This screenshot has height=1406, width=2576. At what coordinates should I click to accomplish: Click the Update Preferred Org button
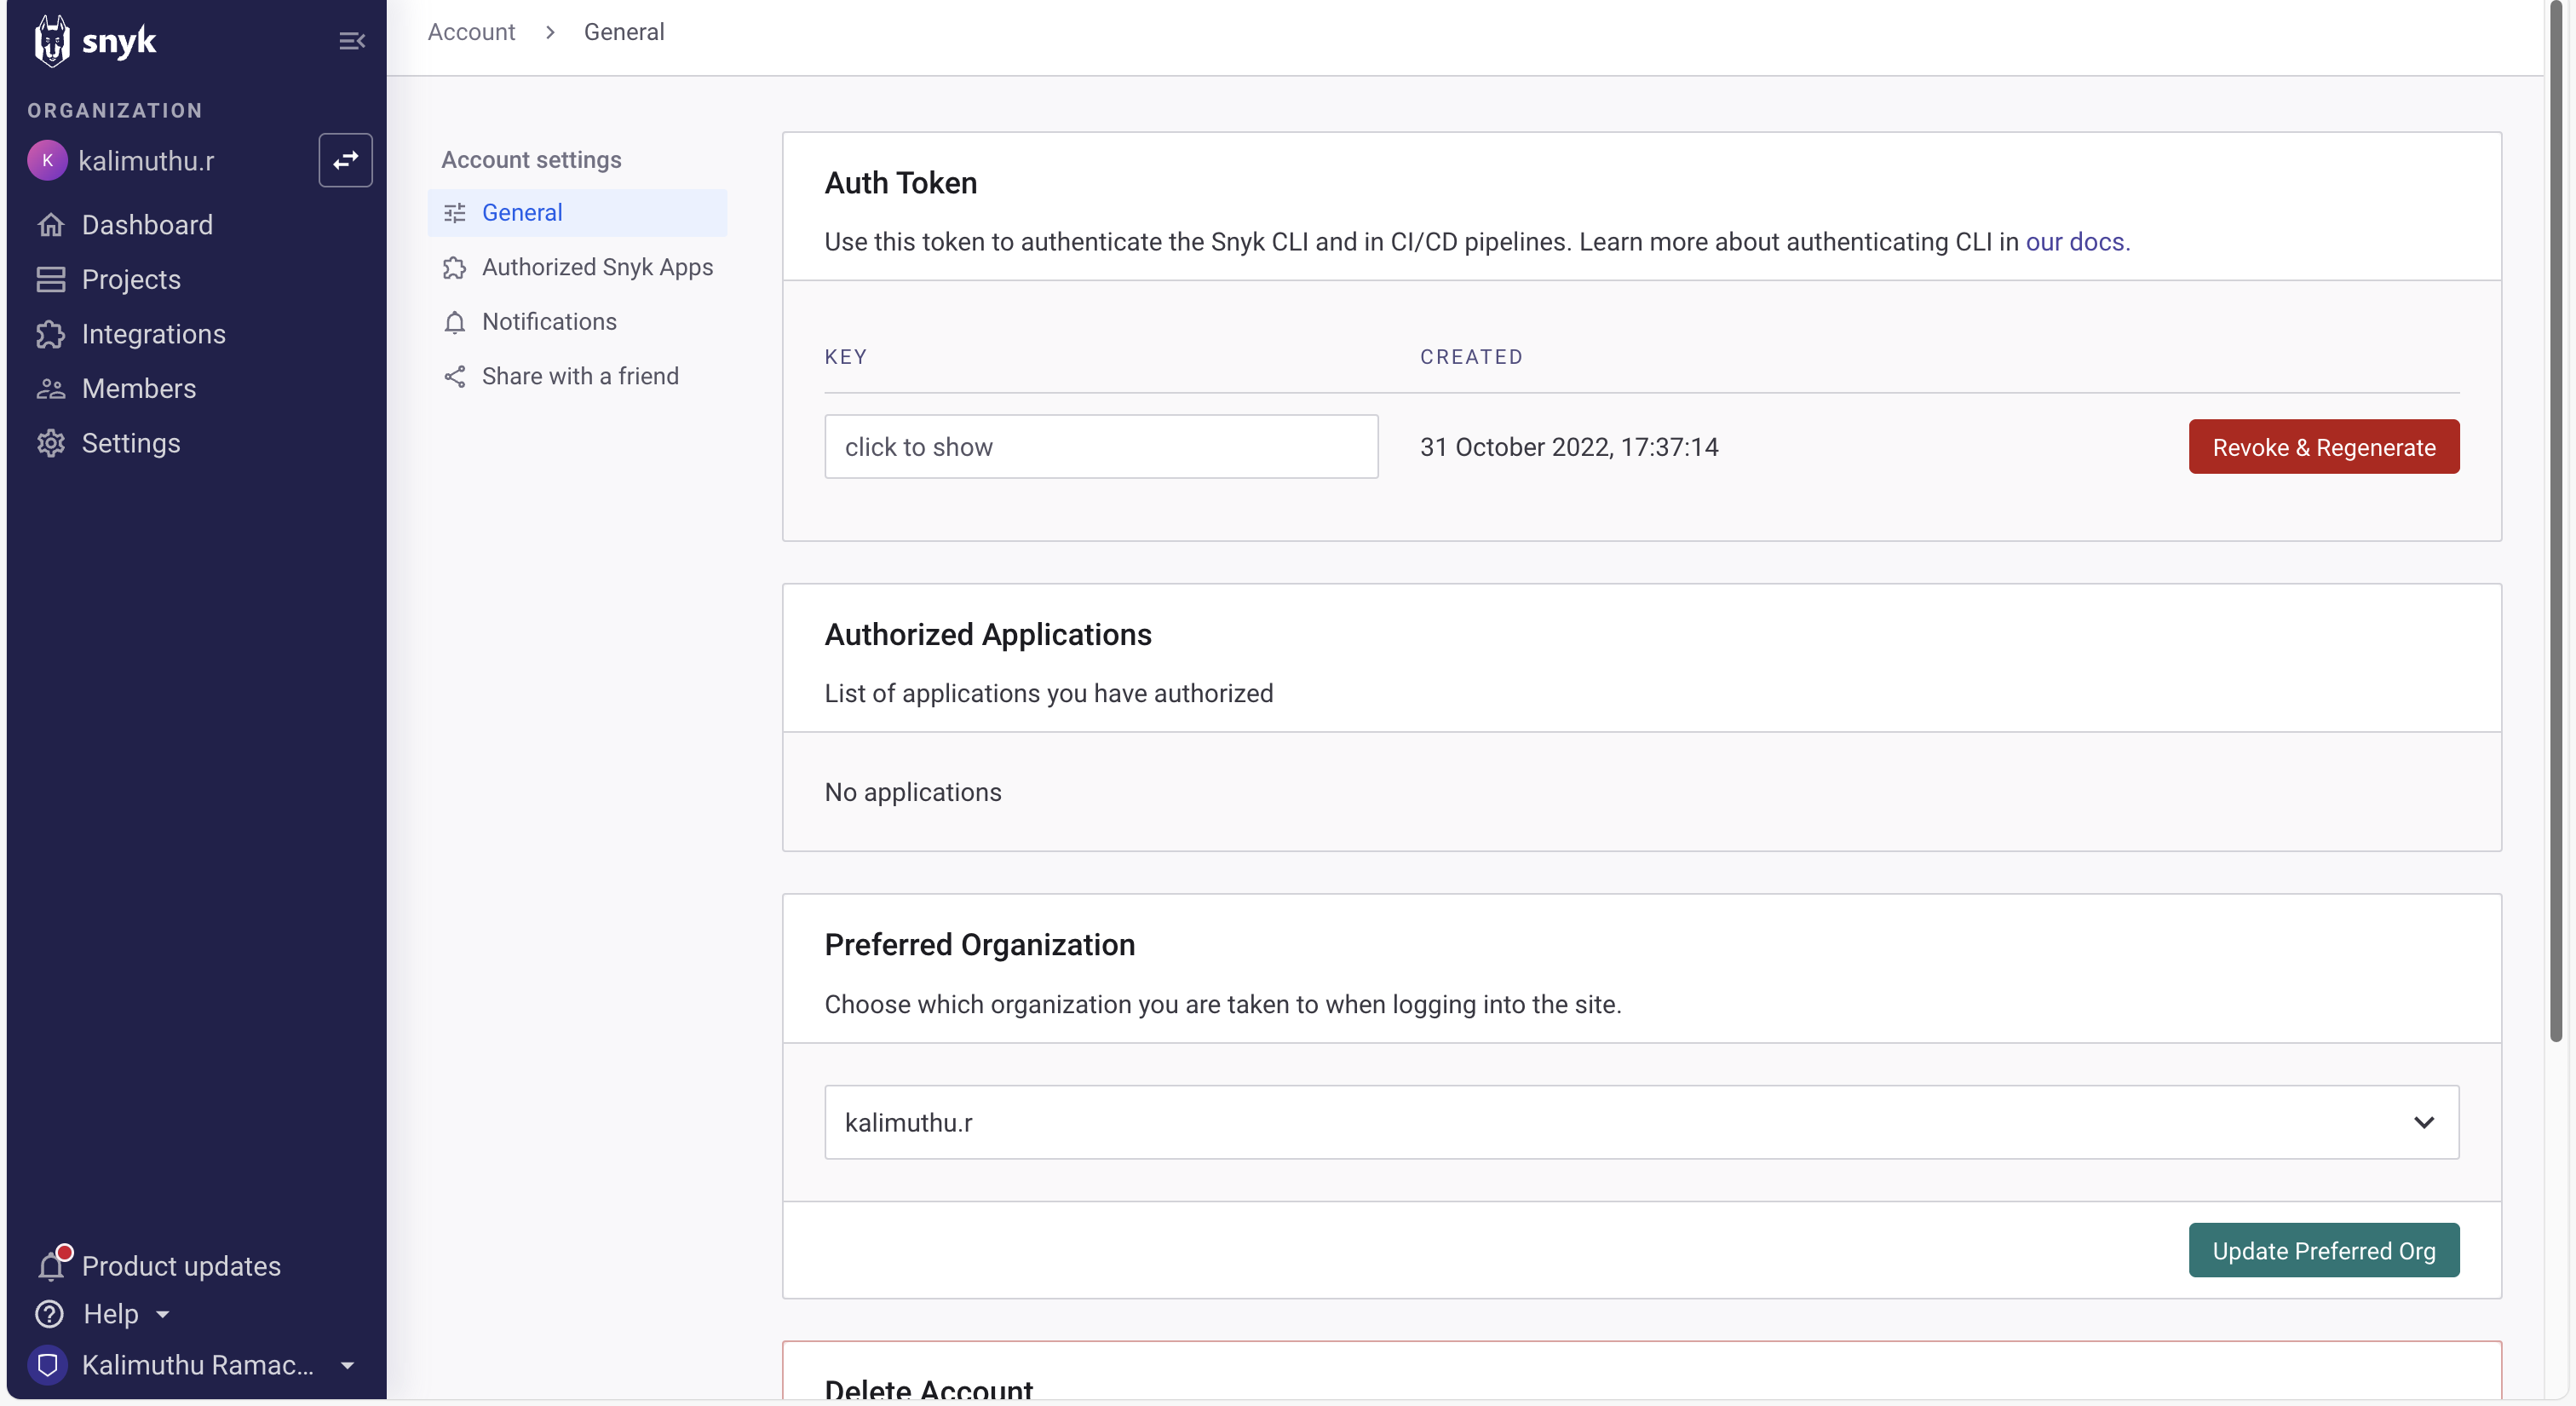[2323, 1250]
